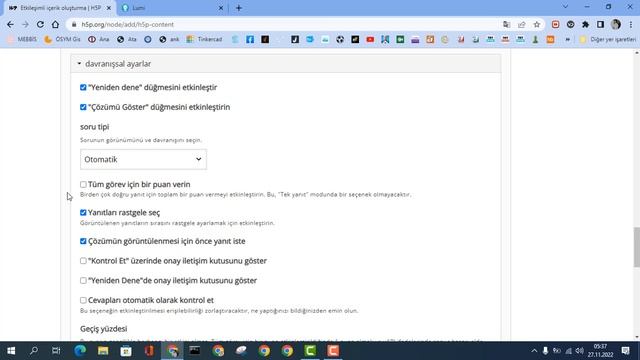This screenshot has height=360, width=640.
Task: Launch Microsoft Edge from the taskbar
Action: tap(80, 351)
